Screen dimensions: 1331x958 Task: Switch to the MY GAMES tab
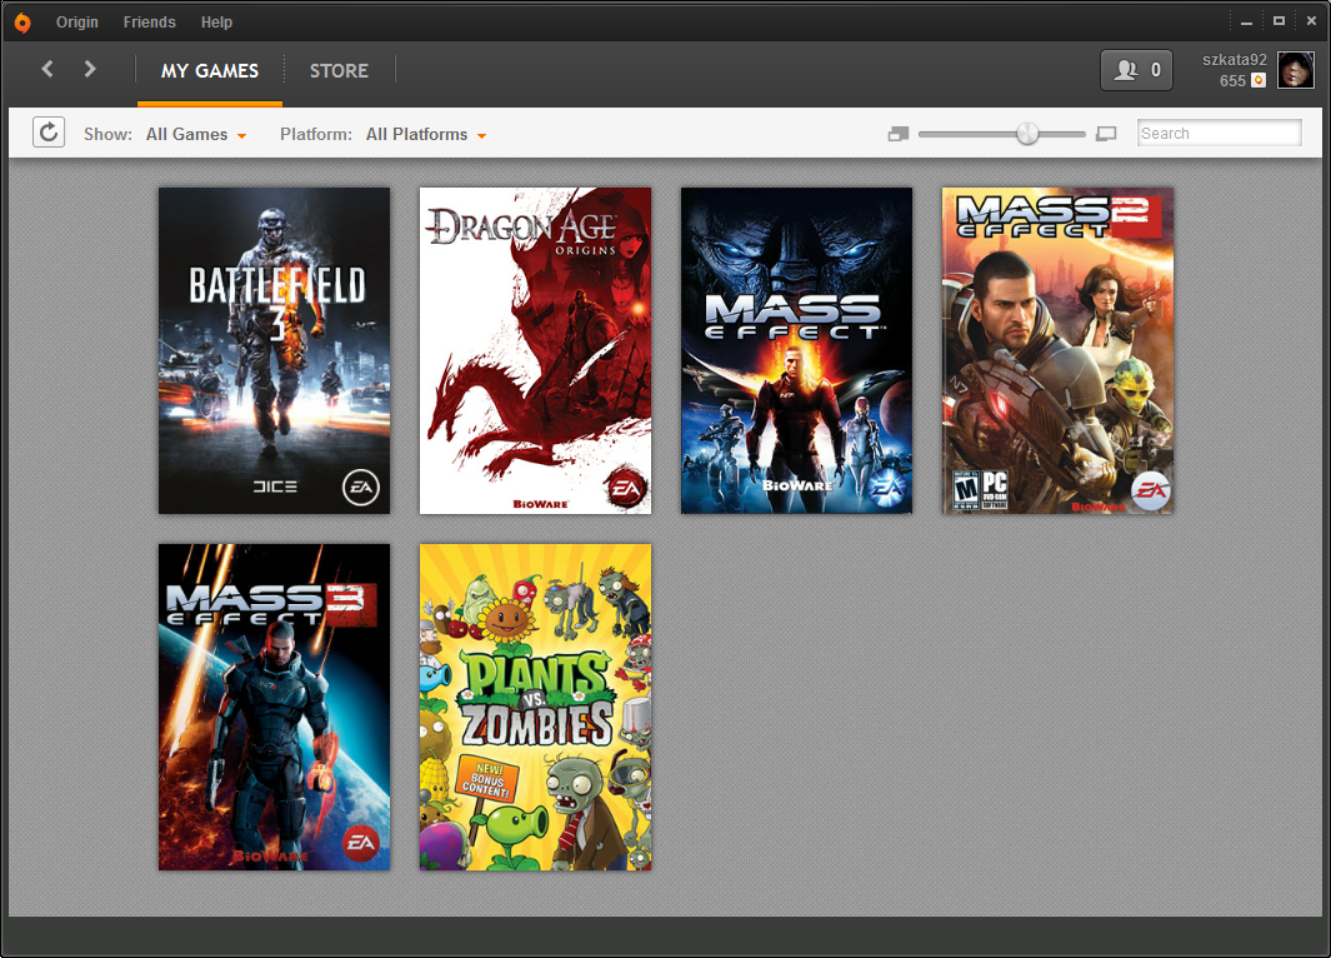(x=210, y=71)
